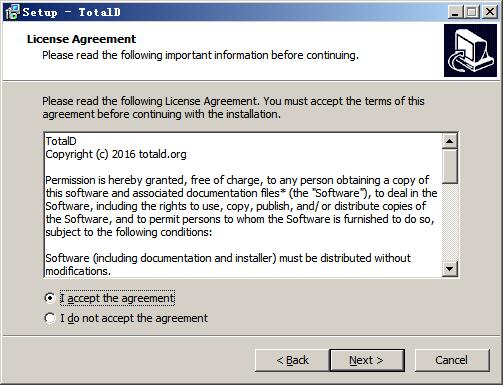Click the setup icon in title bar
The width and height of the screenshot is (503, 385).
click(12, 12)
